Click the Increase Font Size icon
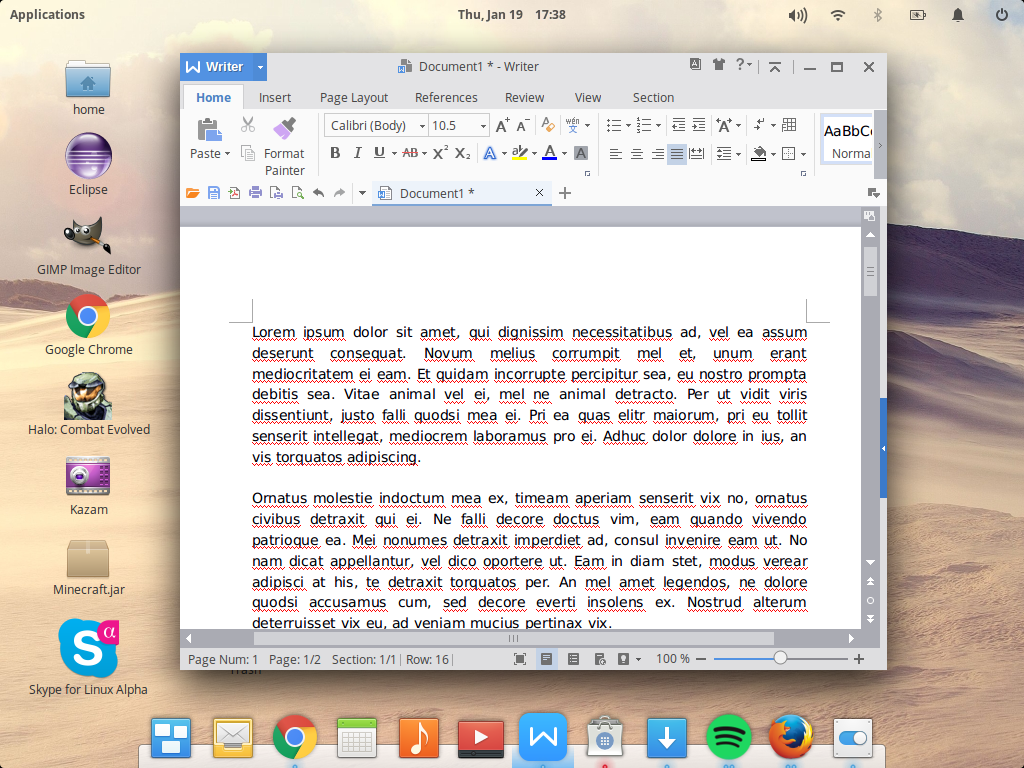 pyautogui.click(x=502, y=125)
